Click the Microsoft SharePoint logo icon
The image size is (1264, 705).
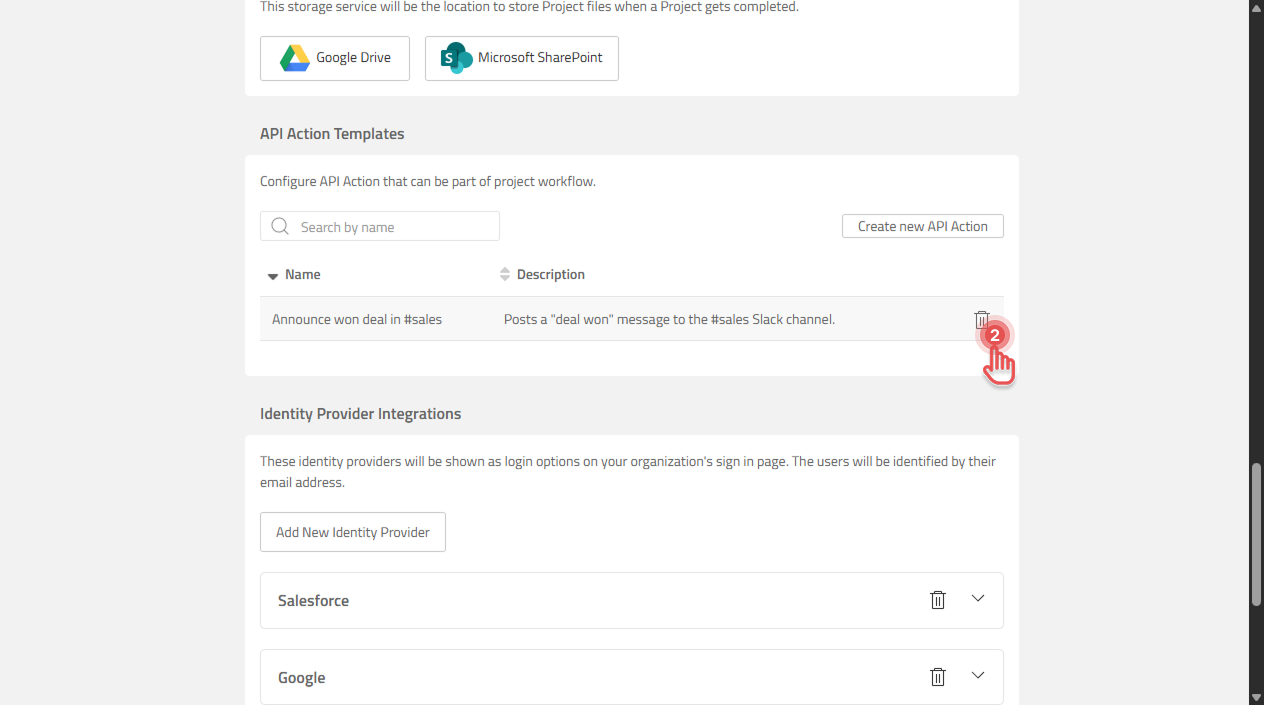456,58
